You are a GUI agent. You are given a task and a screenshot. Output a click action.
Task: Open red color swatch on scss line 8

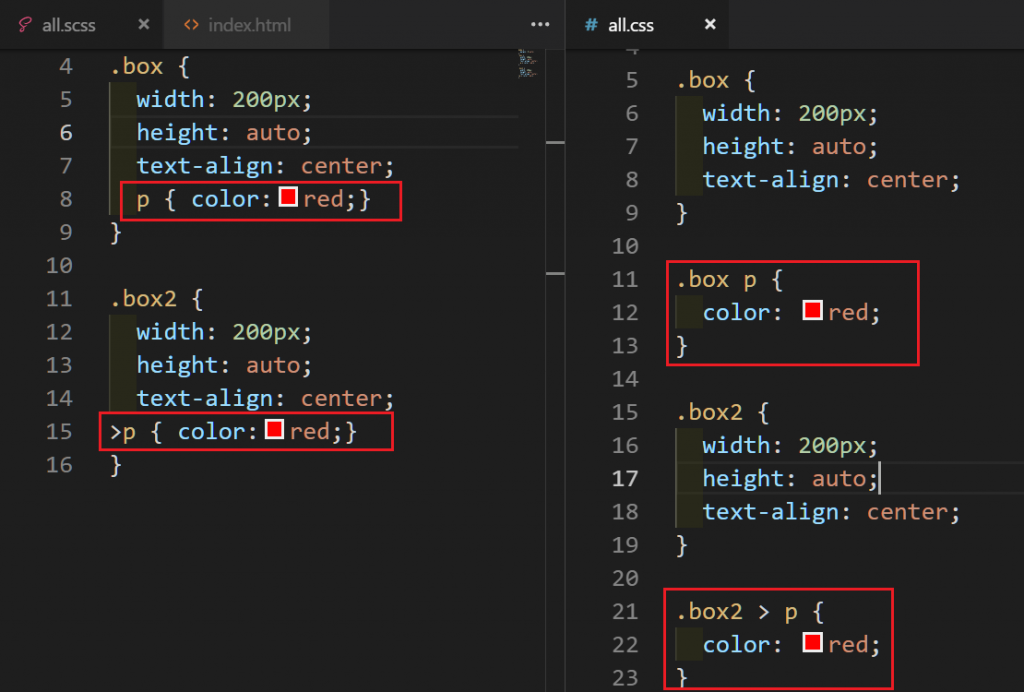click(288, 197)
